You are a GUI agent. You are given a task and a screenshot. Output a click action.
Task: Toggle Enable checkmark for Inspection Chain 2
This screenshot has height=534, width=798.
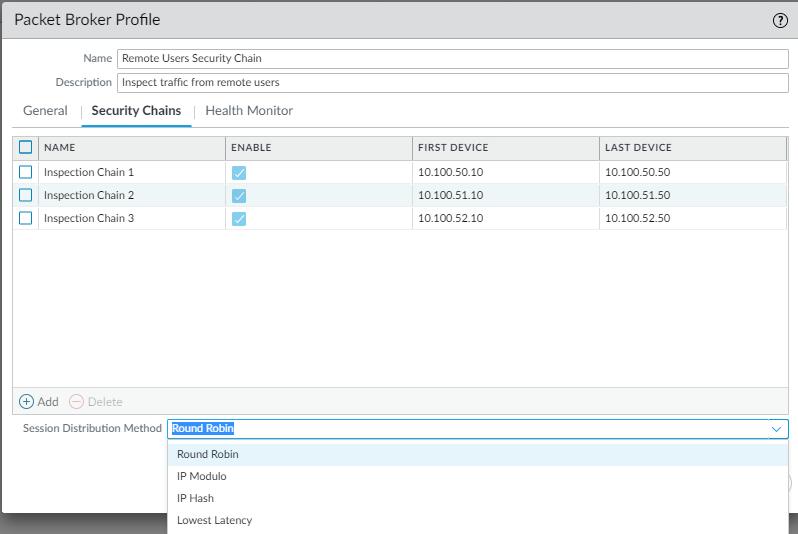pos(239,196)
